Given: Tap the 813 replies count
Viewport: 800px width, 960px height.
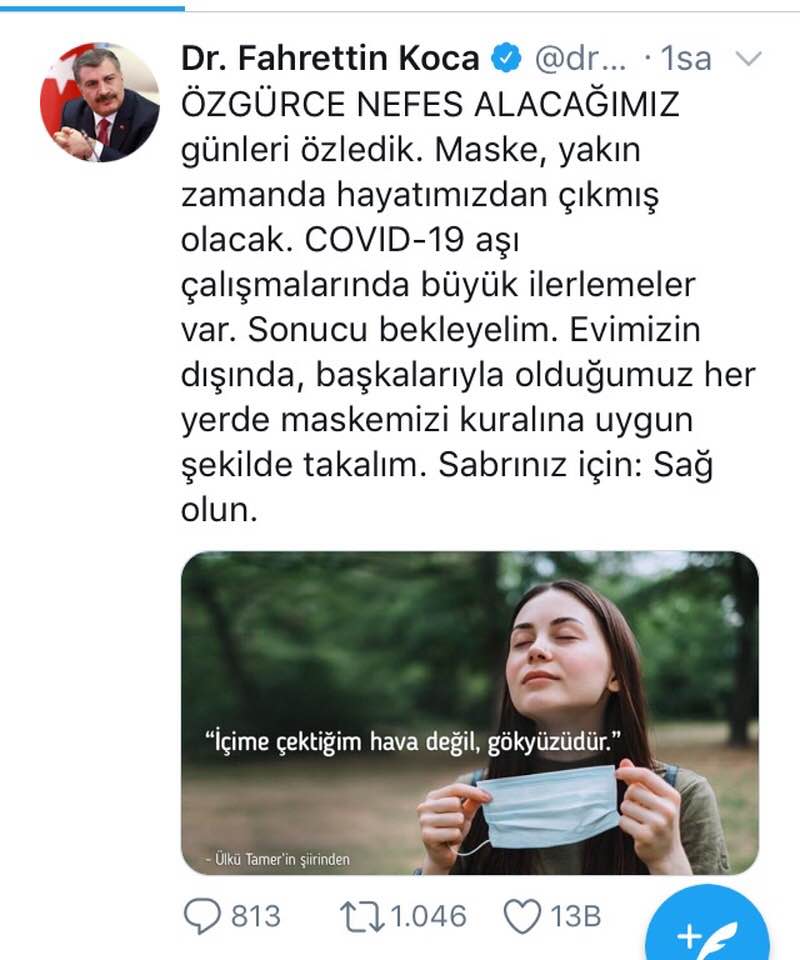Looking at the screenshot, I should click(256, 917).
